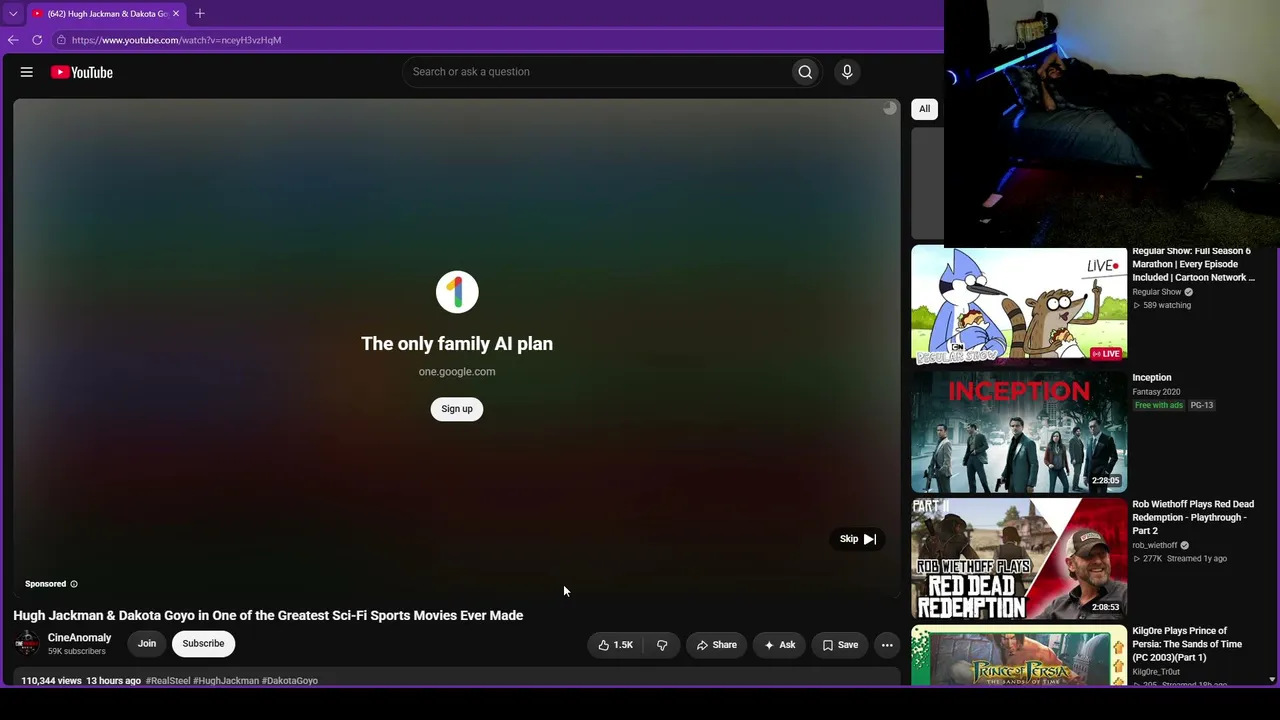
Task: Dislike this video
Action: (662, 645)
